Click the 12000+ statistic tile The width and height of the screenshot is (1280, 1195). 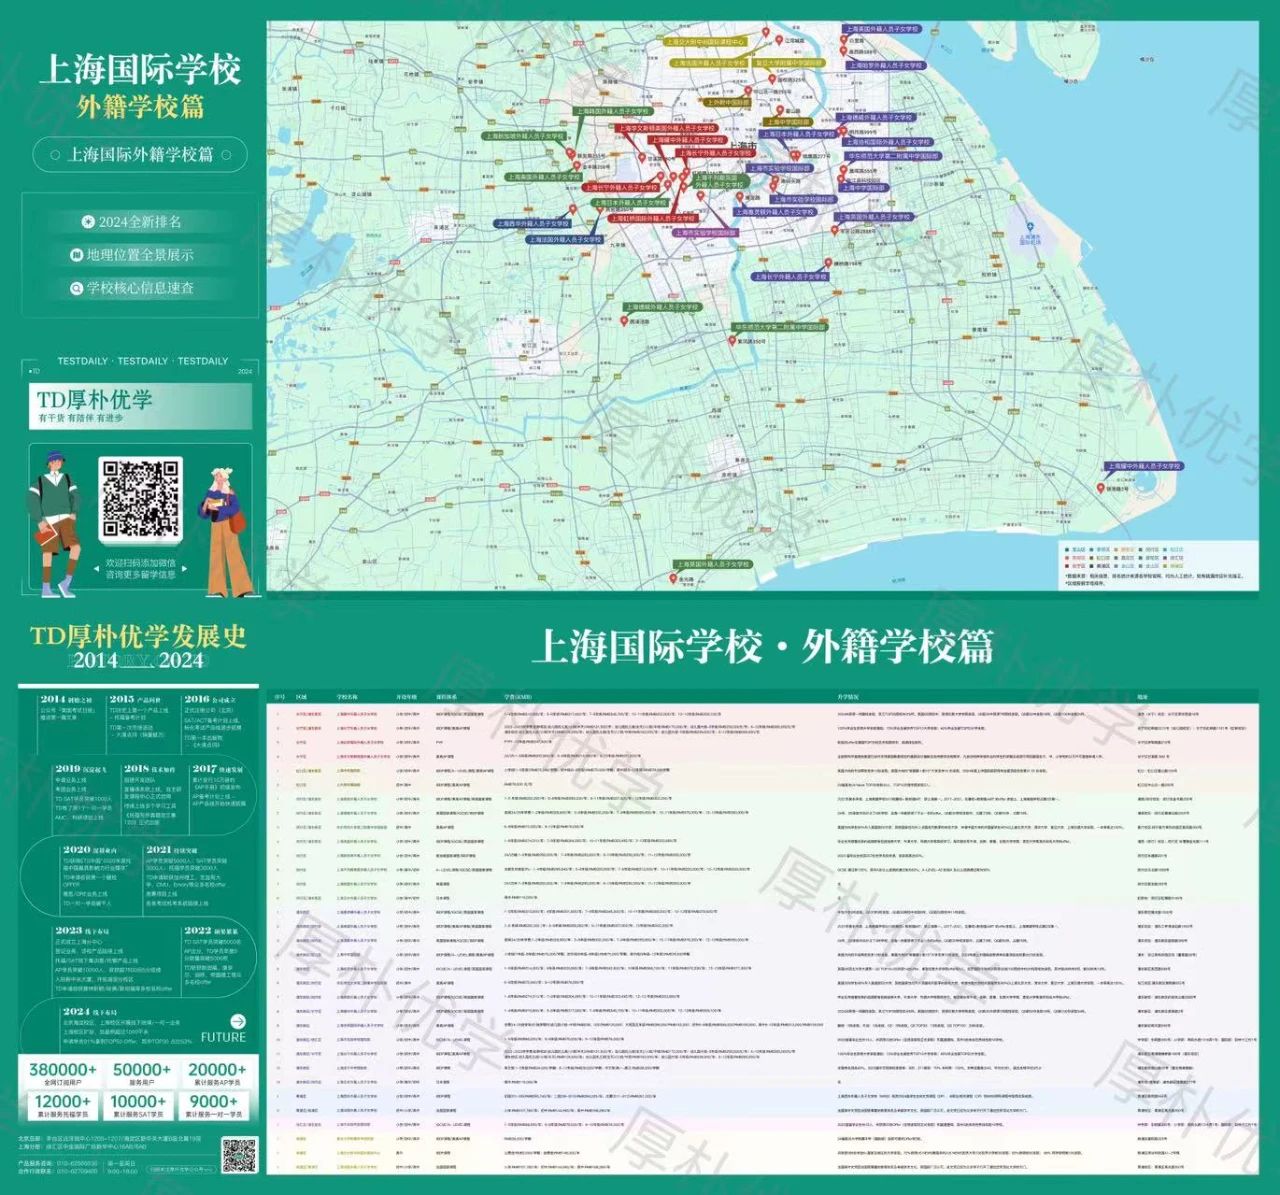(62, 1105)
